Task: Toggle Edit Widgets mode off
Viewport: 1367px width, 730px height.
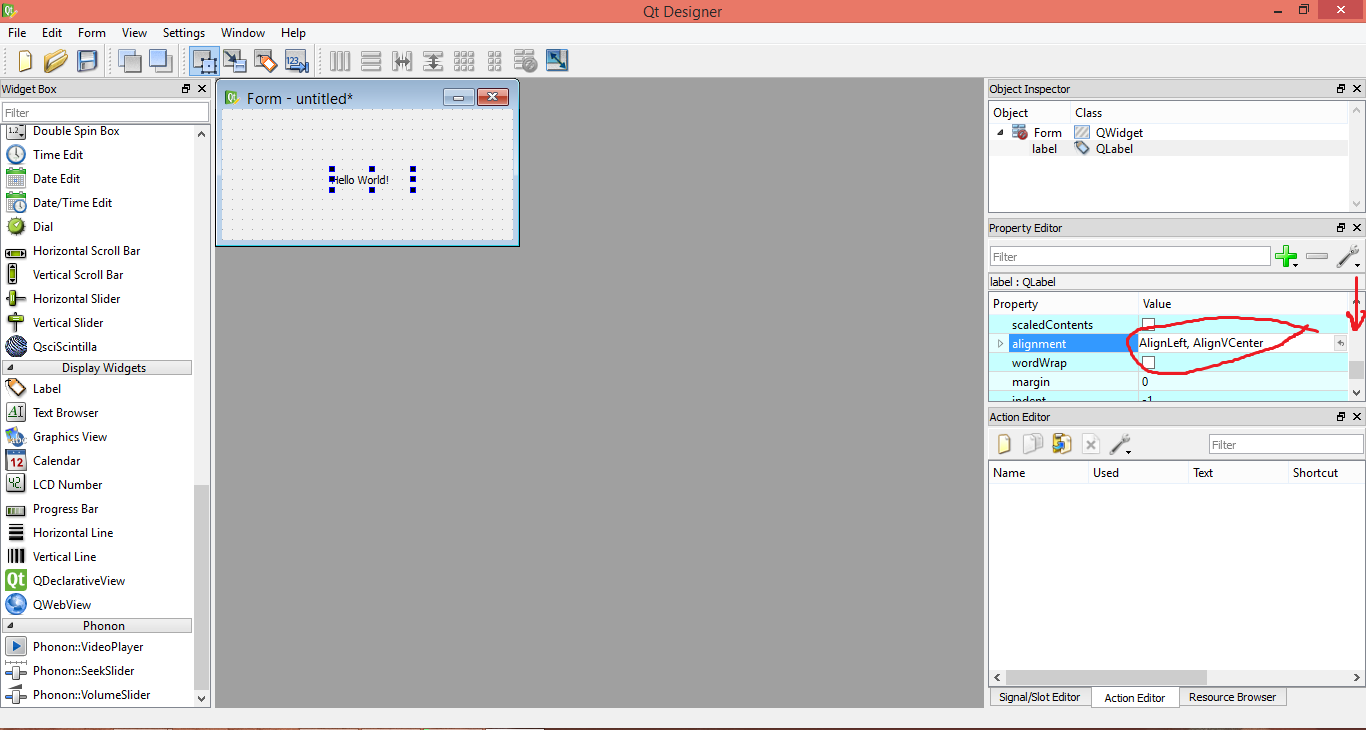Action: (204, 61)
